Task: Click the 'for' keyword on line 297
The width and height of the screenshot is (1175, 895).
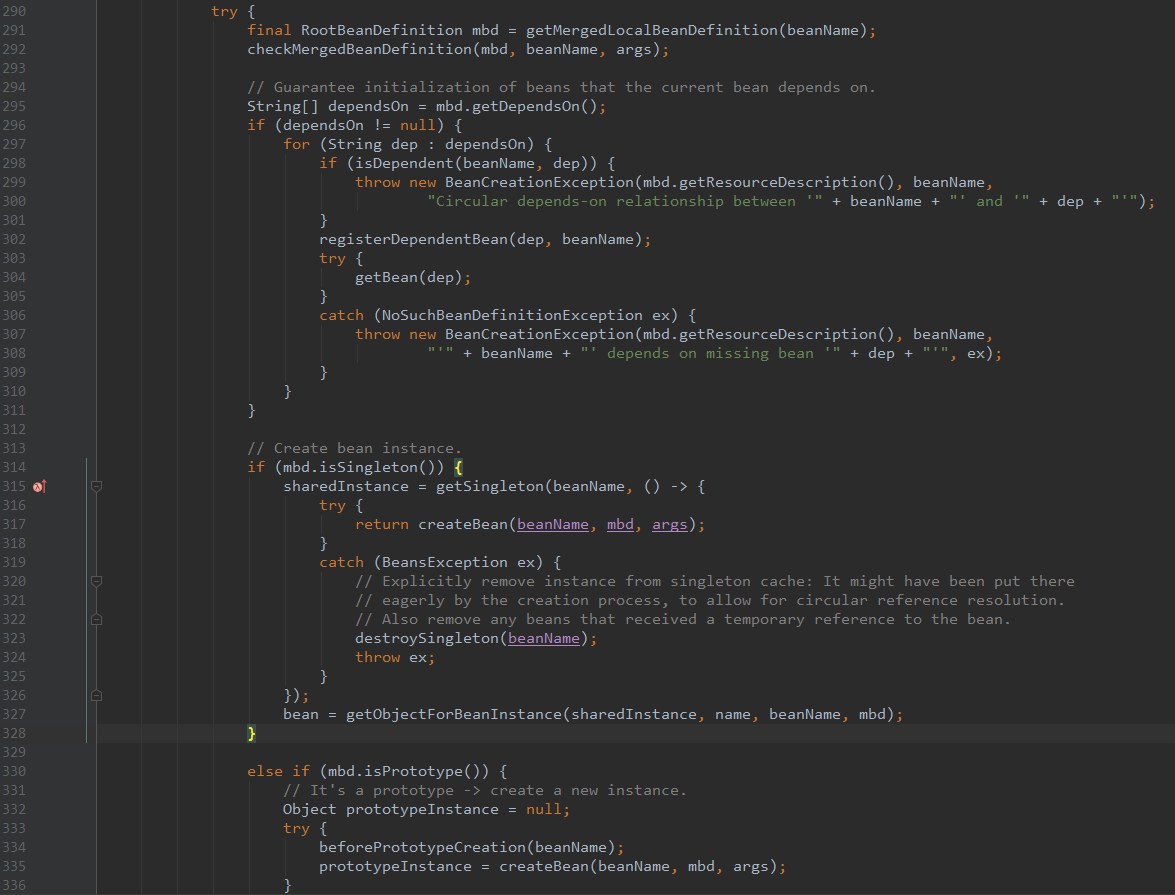Action: [x=297, y=144]
